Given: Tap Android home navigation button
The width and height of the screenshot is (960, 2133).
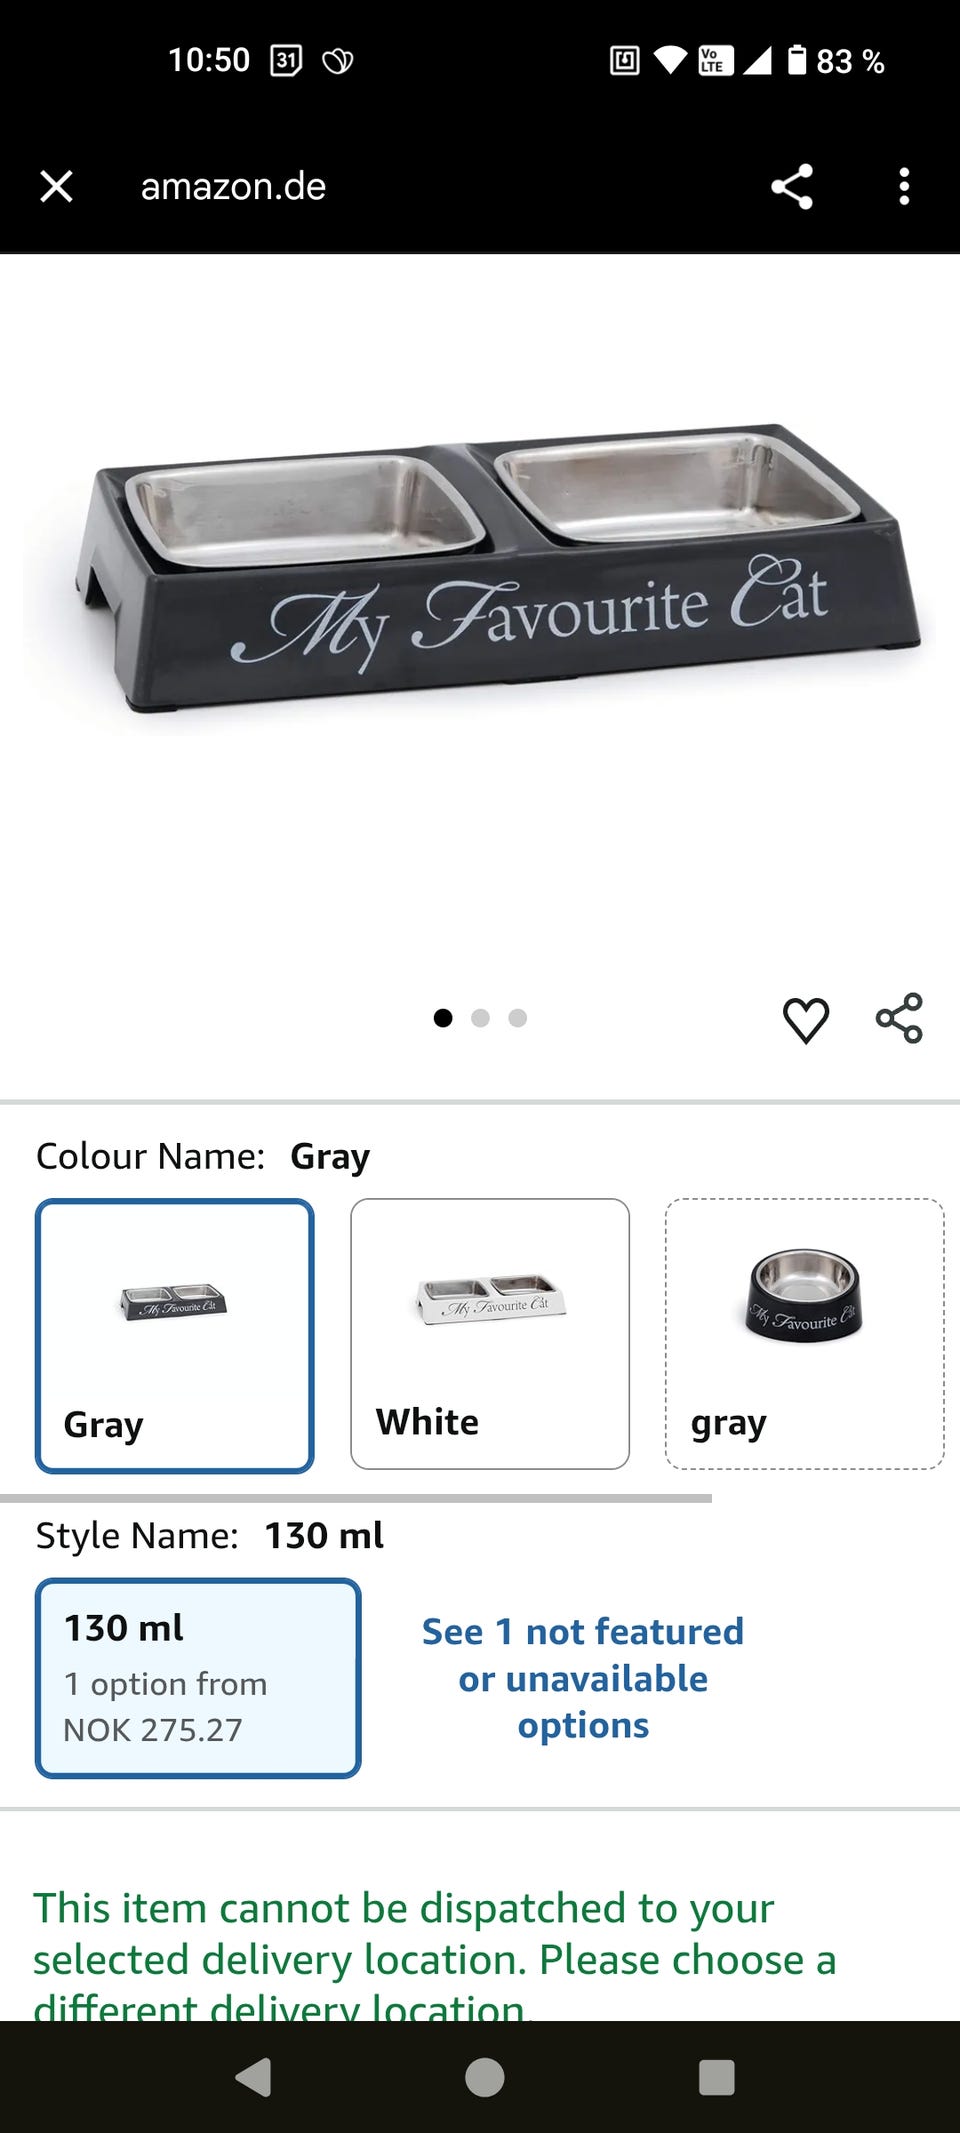Looking at the screenshot, I should click(x=484, y=2077).
